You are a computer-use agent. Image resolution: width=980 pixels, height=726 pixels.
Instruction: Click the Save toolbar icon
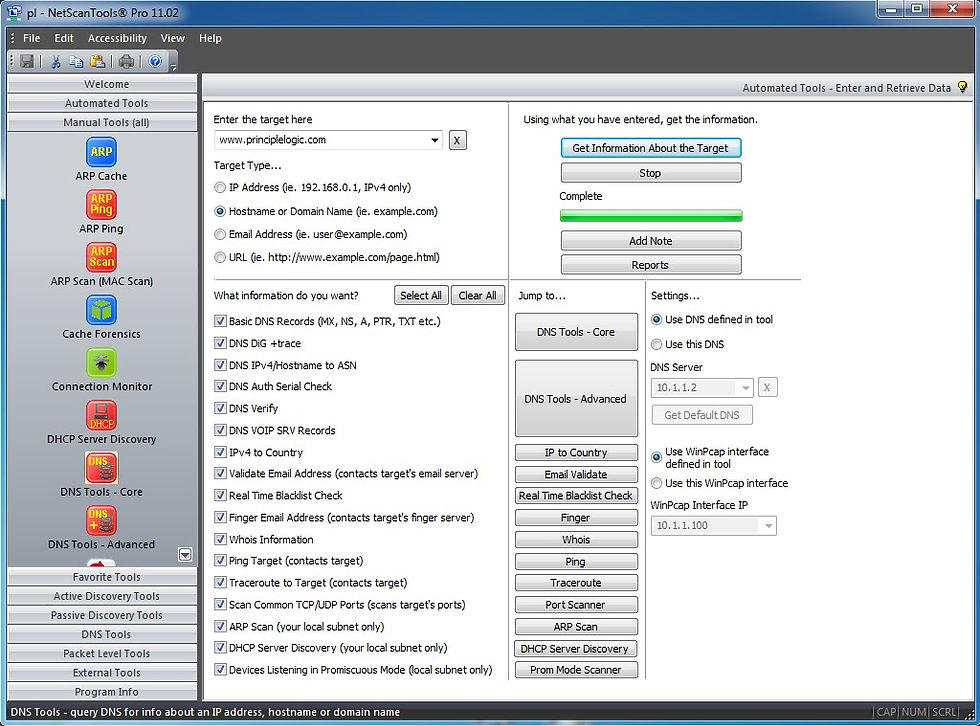click(x=27, y=61)
